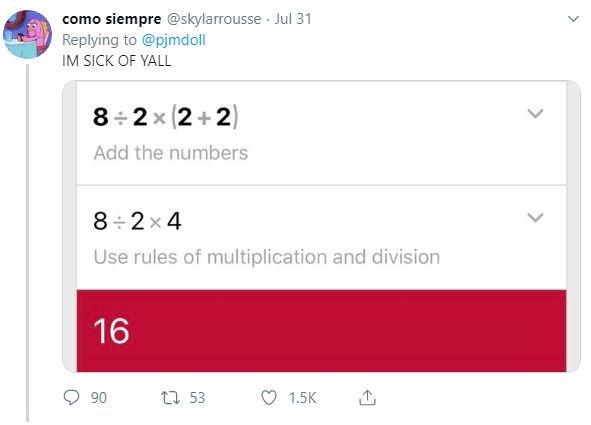Open the share upload icon
Image resolution: width=591 pixels, height=425 pixels.
[x=367, y=397]
